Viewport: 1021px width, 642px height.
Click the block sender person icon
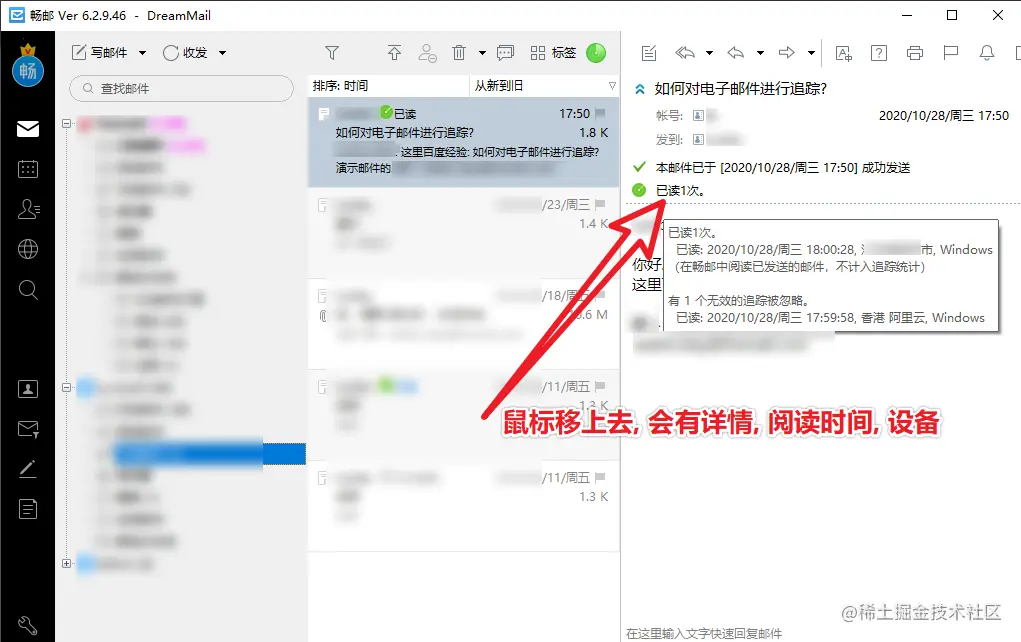[x=427, y=53]
